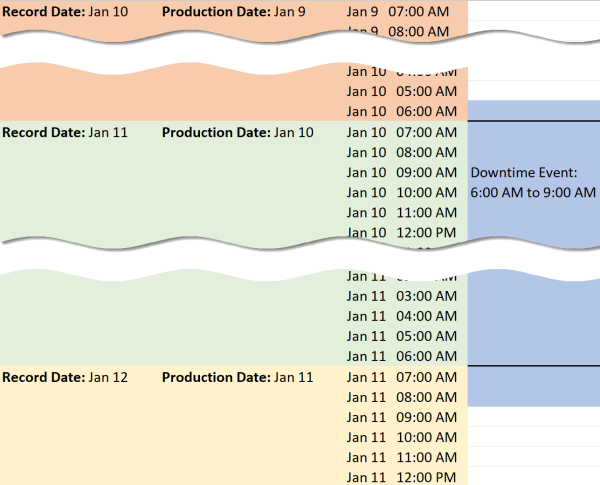Click the Jan 11 07:00 AM cell
Image resolution: width=600 pixels, height=485 pixels.
pyautogui.click(x=402, y=377)
